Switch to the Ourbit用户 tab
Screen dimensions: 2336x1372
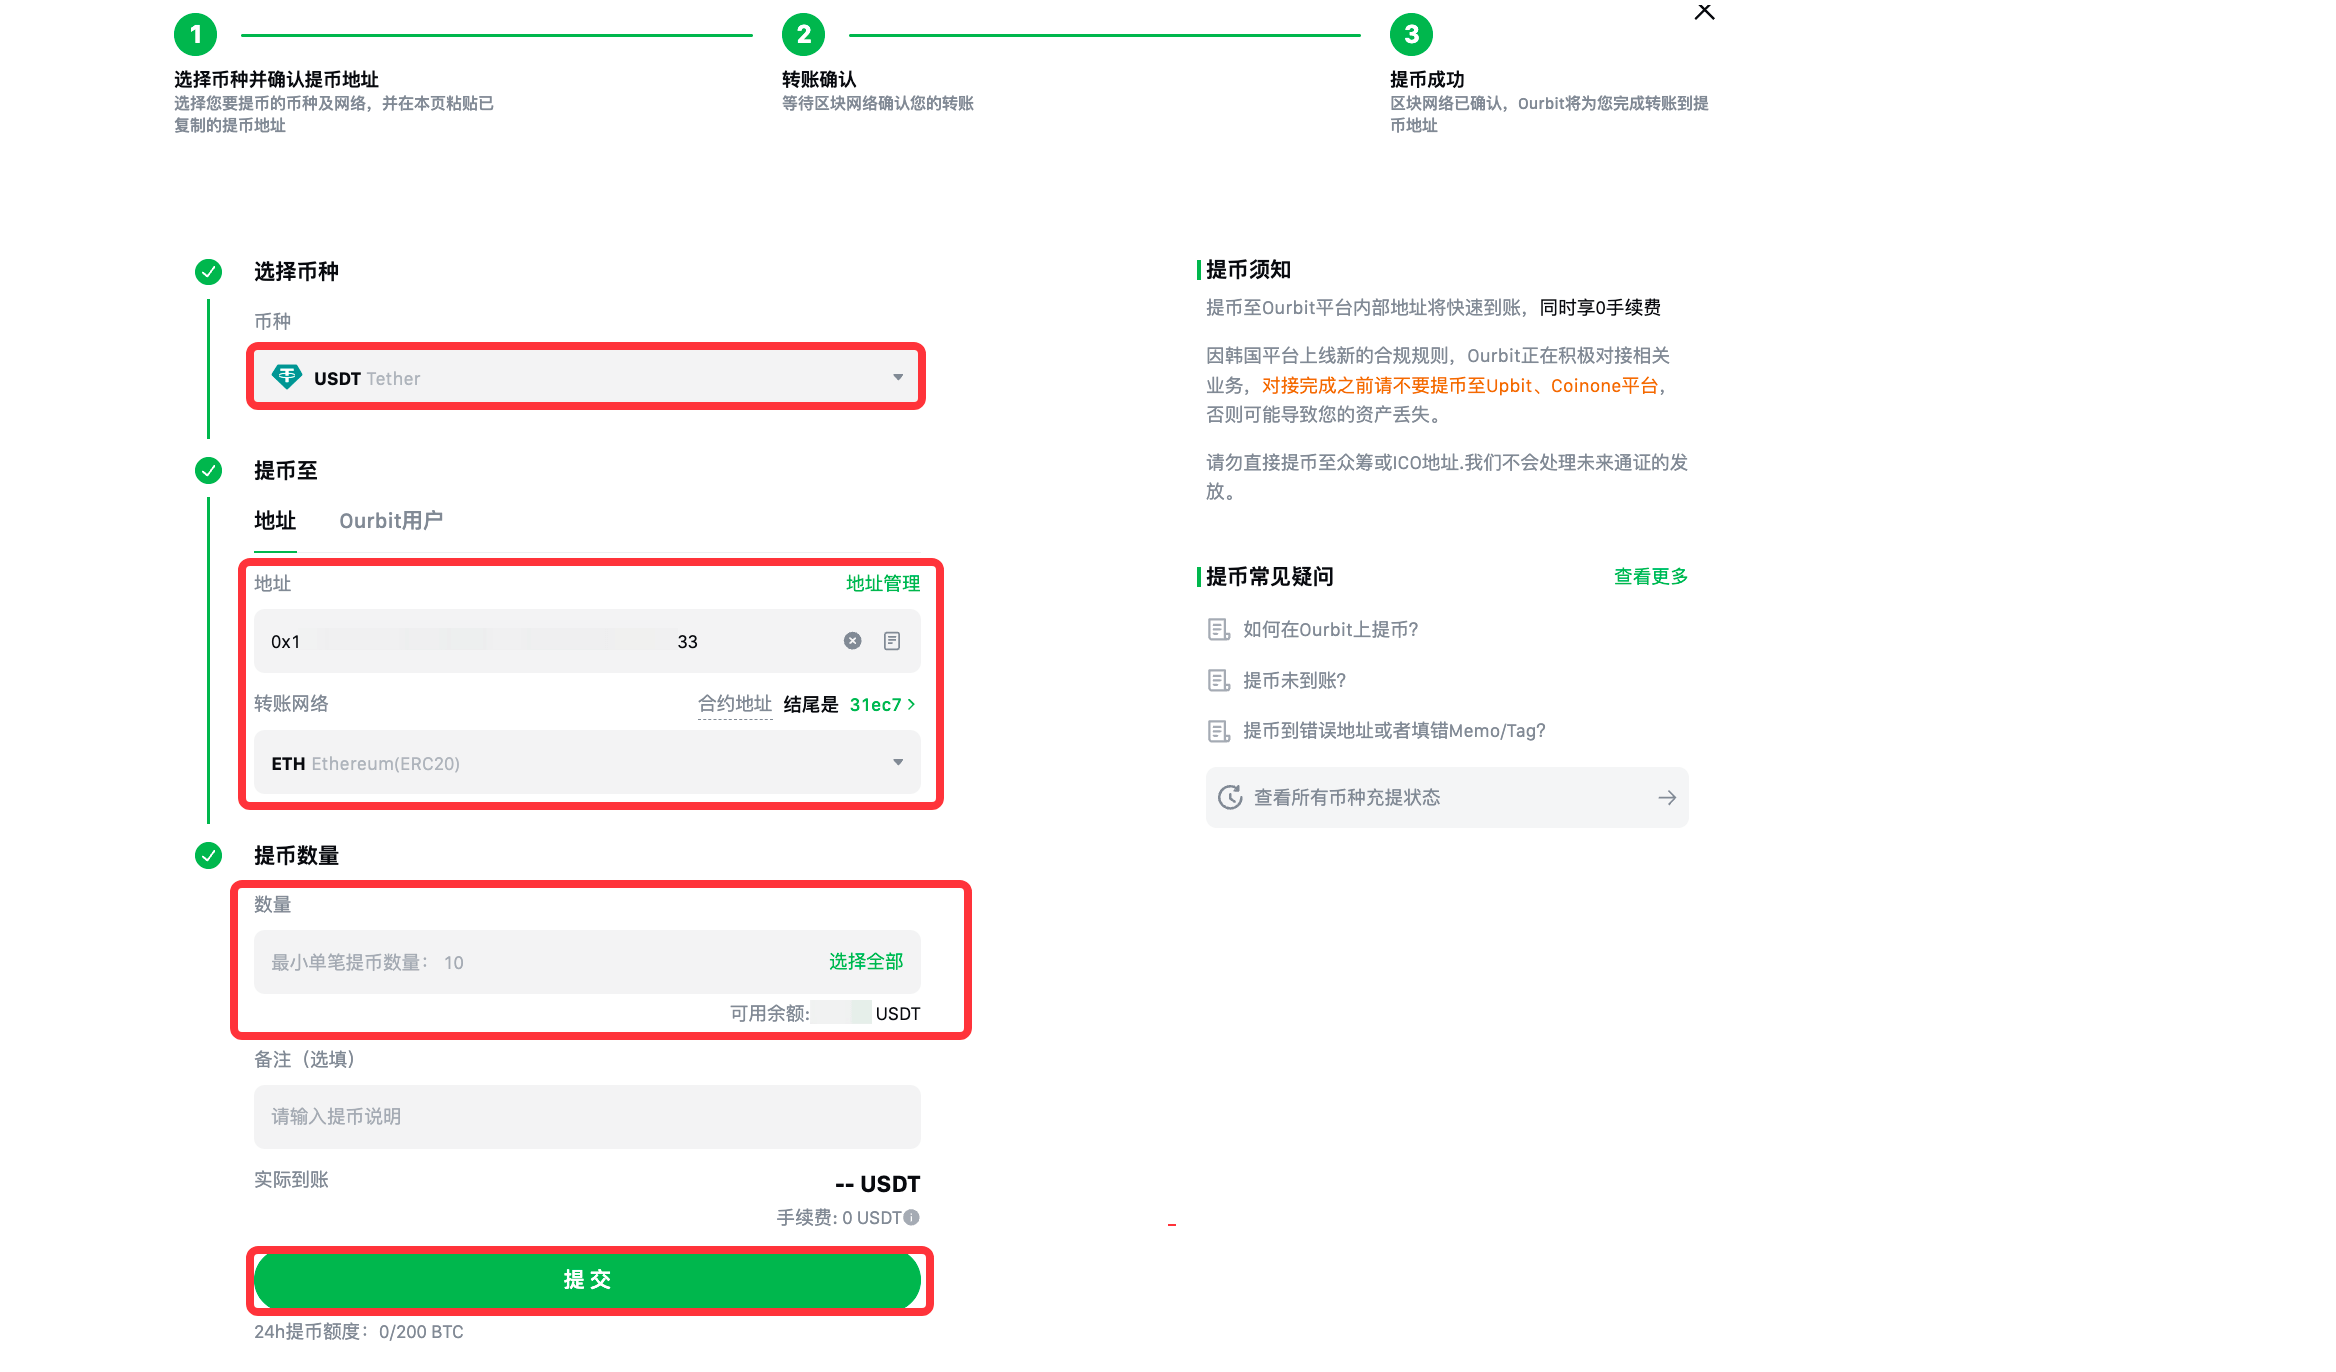click(390, 521)
